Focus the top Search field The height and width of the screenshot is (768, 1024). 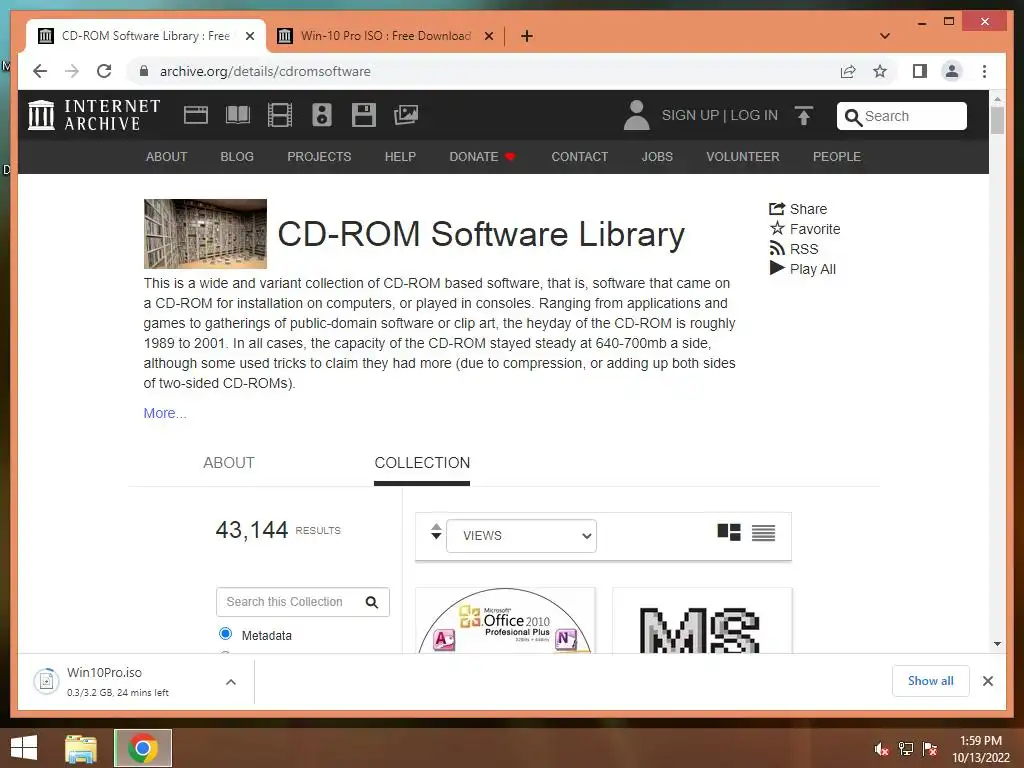(901, 116)
